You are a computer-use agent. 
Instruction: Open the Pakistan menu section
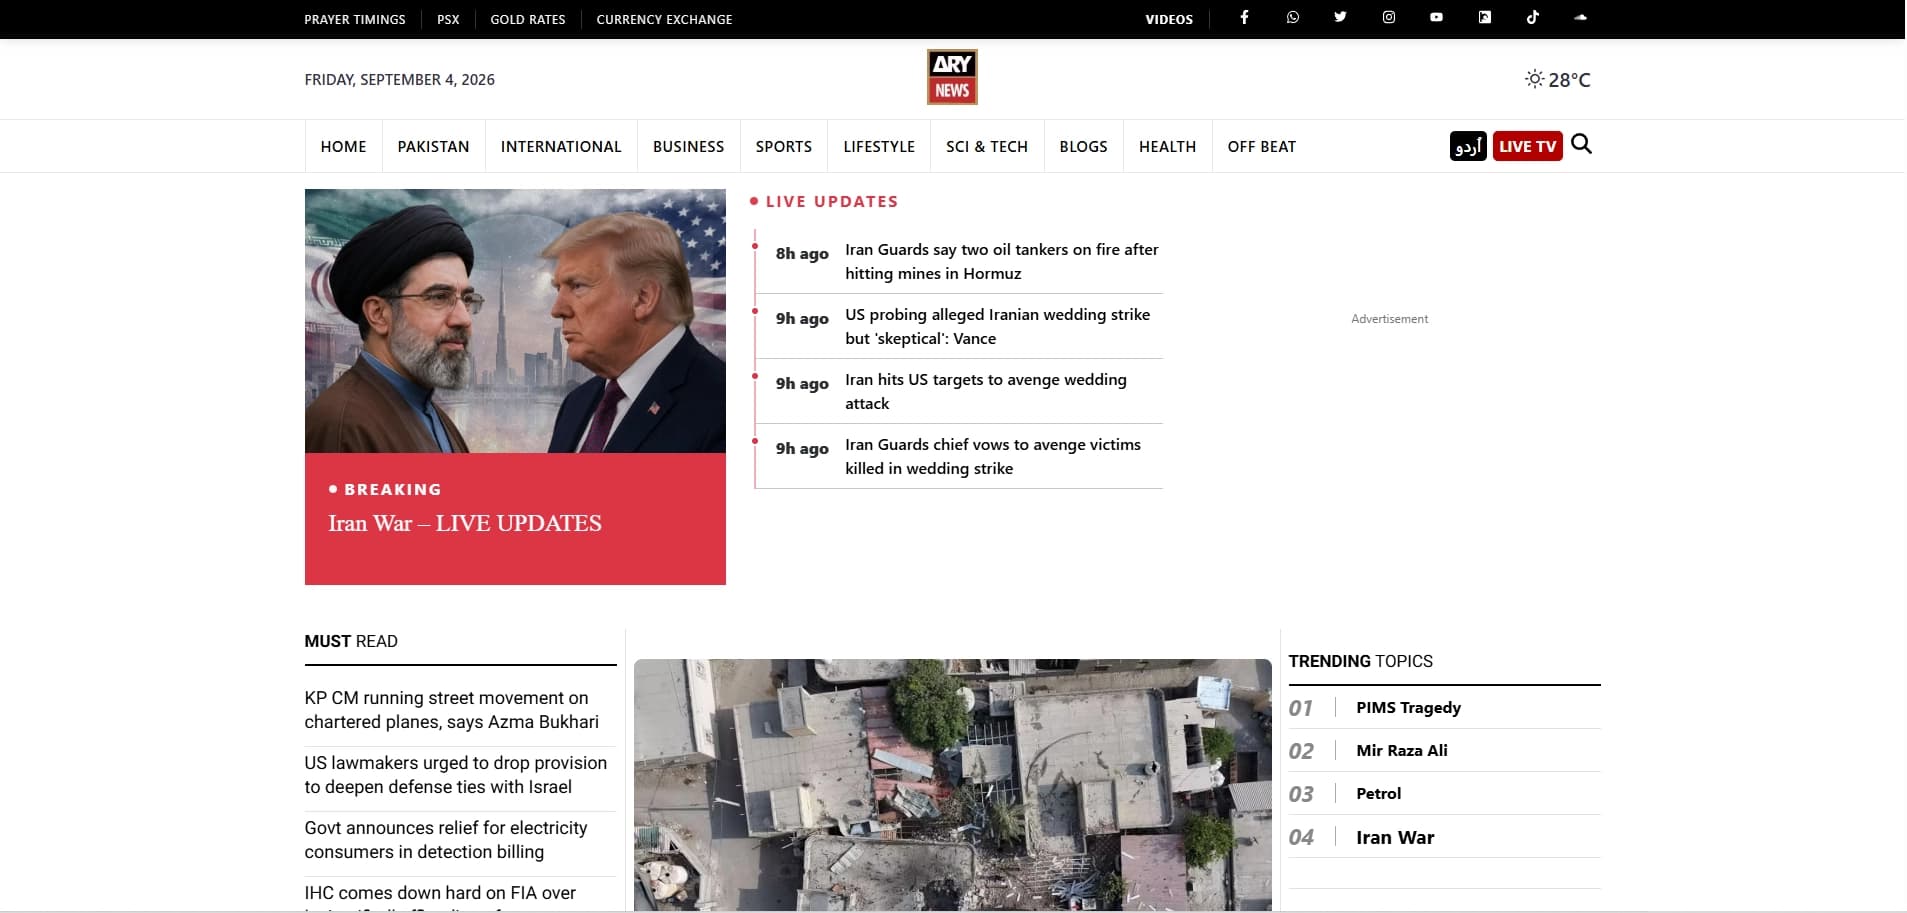pyautogui.click(x=433, y=146)
